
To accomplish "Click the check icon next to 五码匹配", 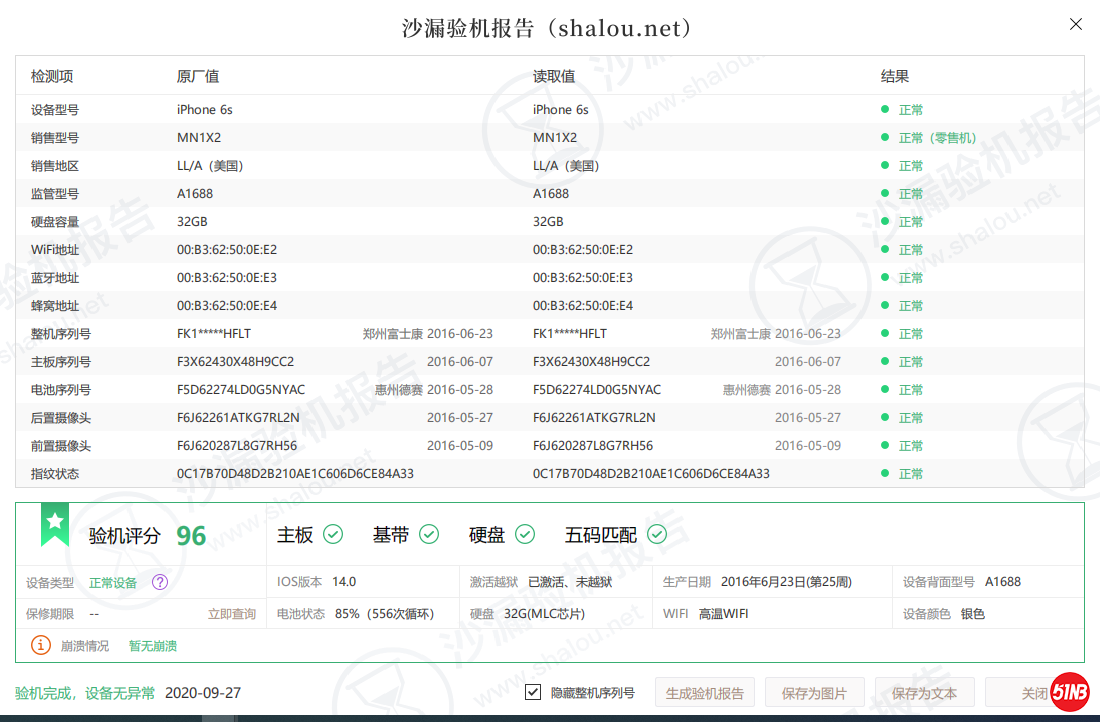I will click(657, 535).
